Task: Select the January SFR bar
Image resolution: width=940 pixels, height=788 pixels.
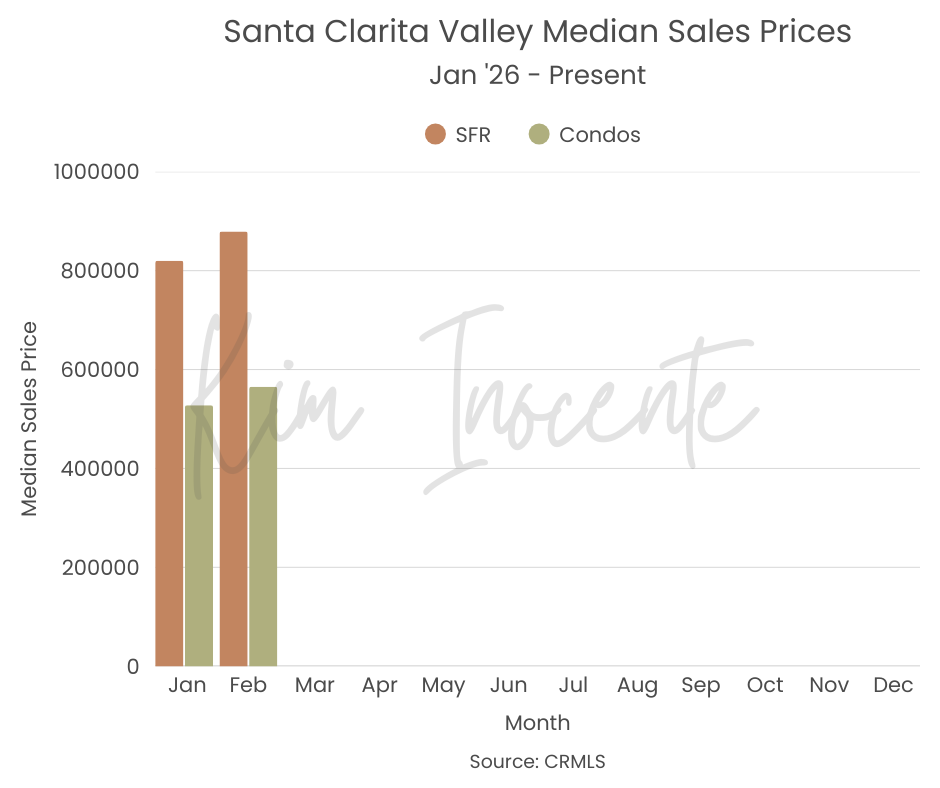Action: pyautogui.click(x=169, y=463)
